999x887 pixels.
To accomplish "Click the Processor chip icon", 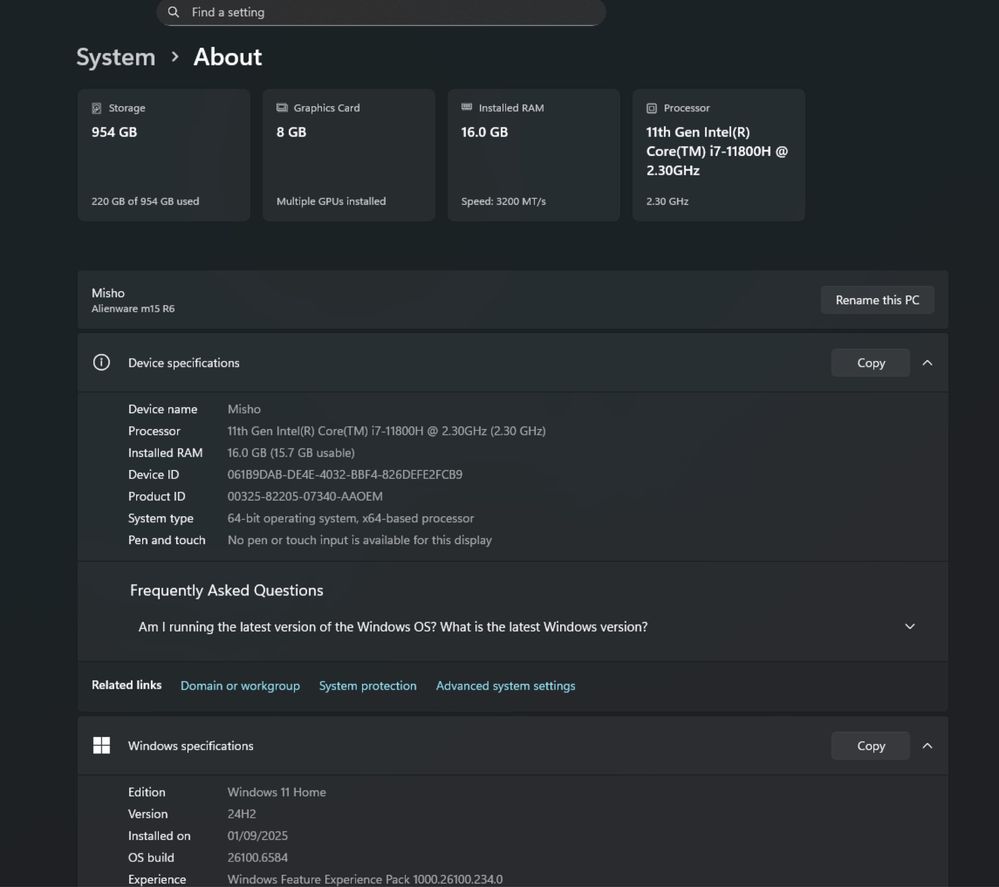I will pos(651,108).
